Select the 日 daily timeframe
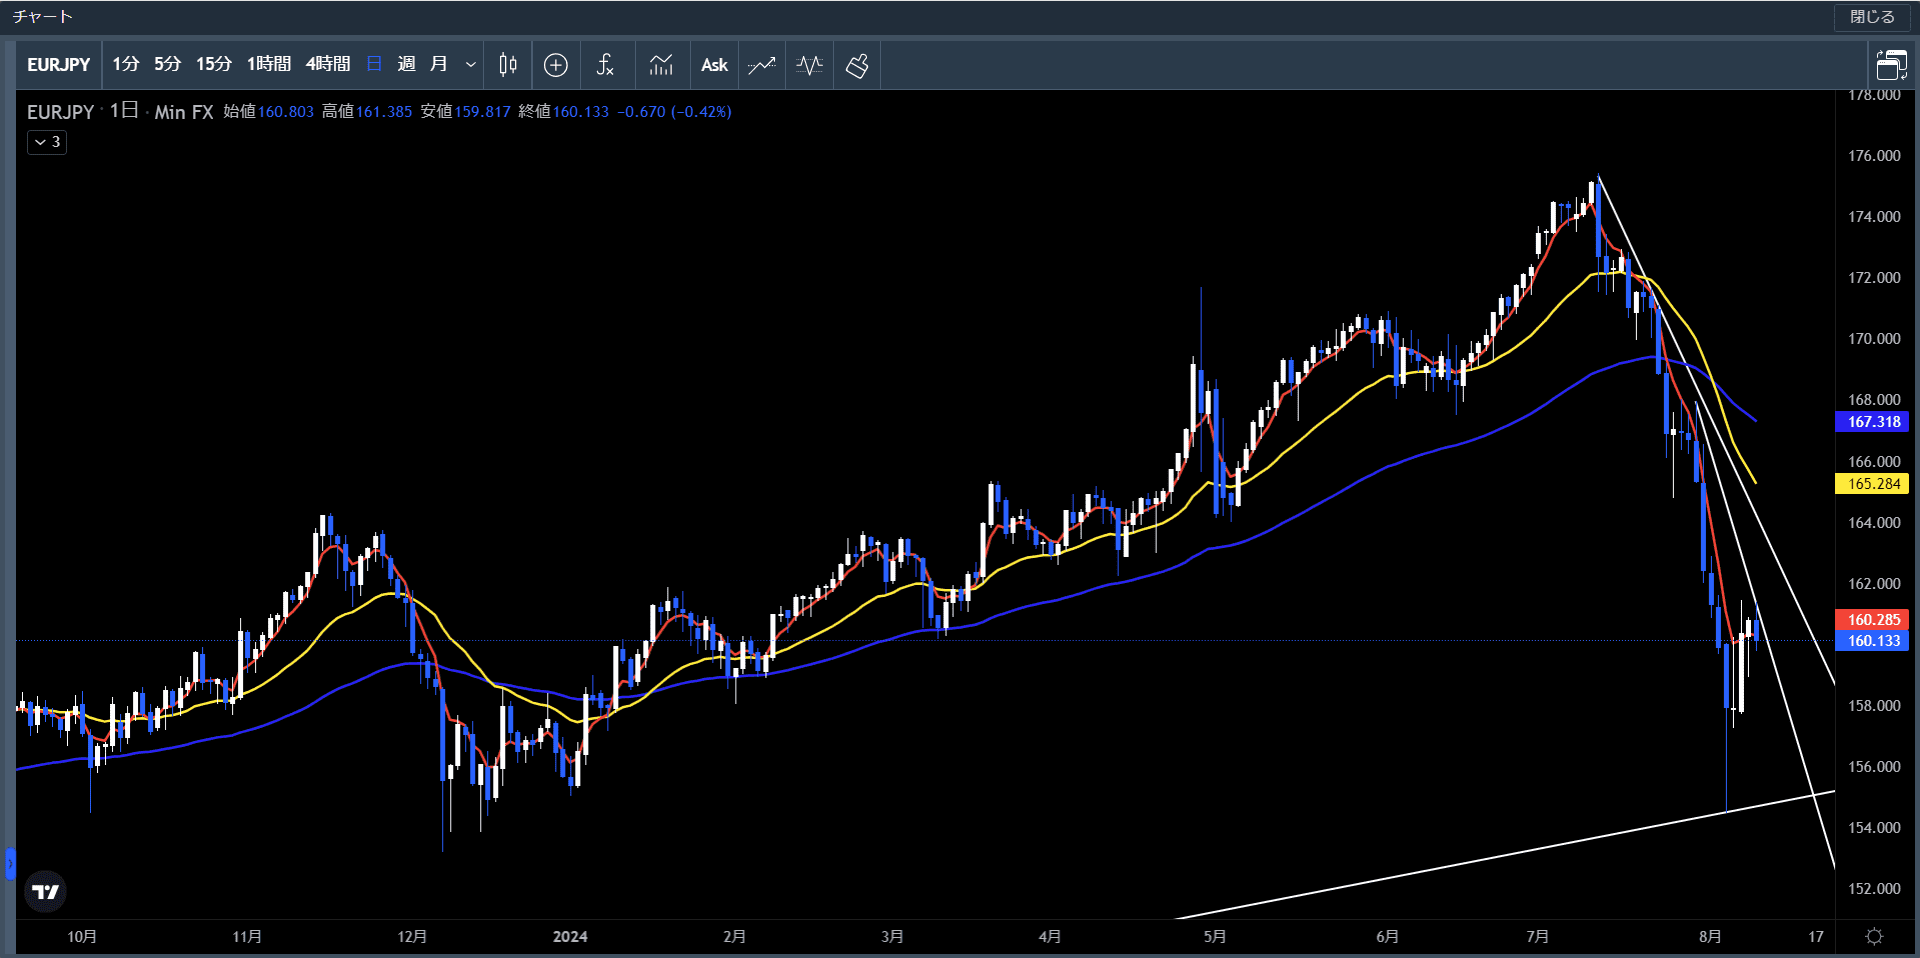Screen dimensions: 1920x958 point(375,65)
